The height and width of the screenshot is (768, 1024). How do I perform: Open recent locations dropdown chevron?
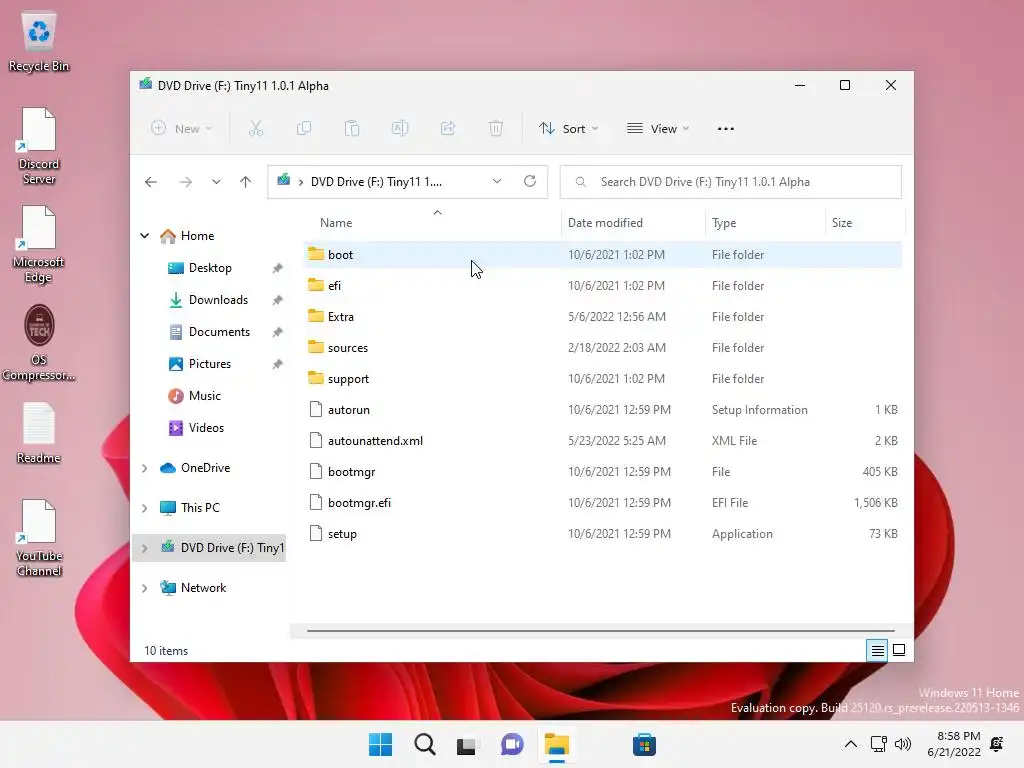(216, 182)
